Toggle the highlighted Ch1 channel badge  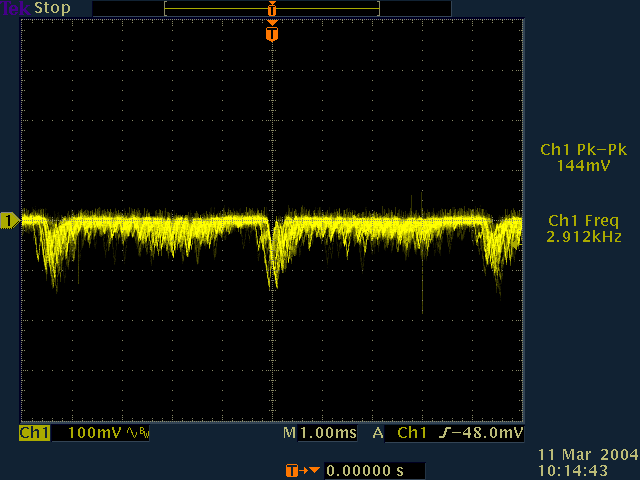click(34, 434)
